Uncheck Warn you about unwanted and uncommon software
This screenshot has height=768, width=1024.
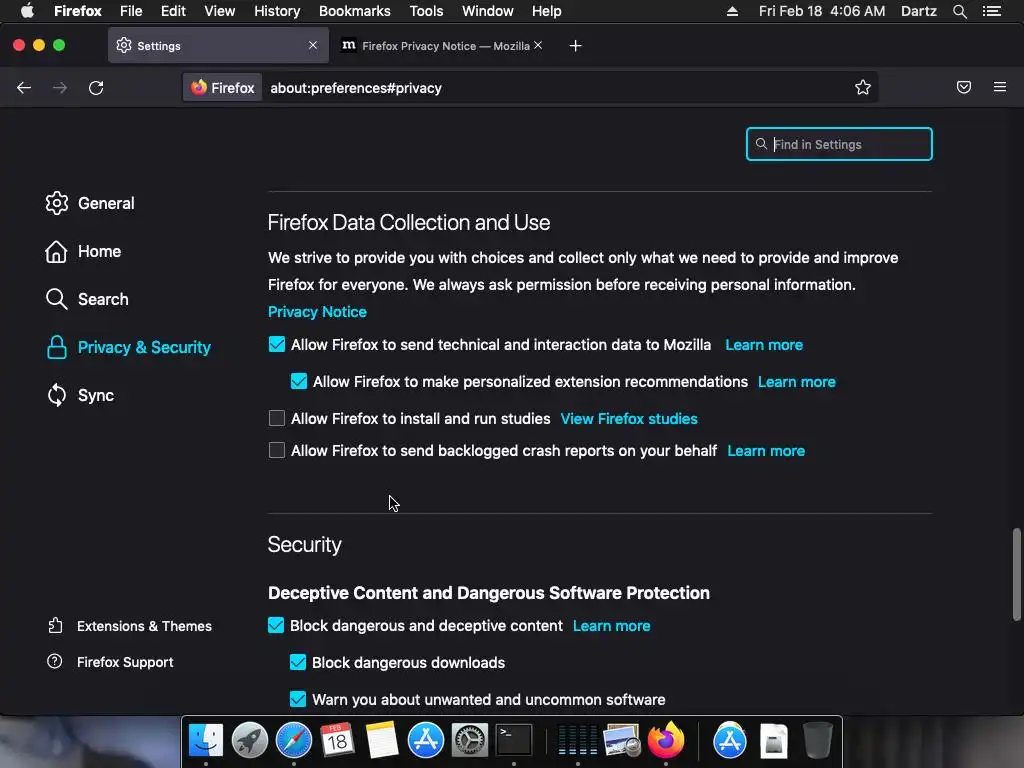[x=298, y=699]
